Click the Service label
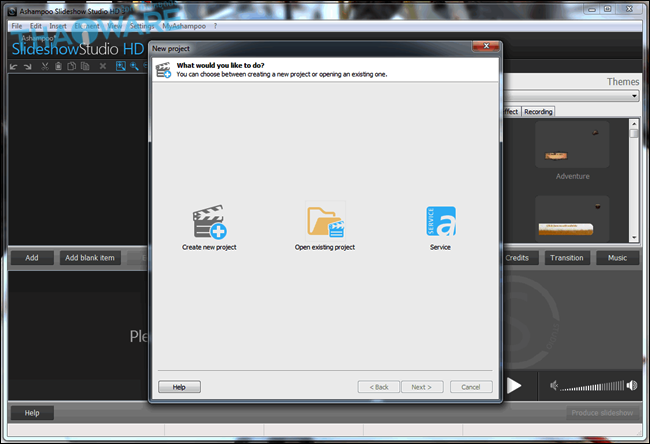Screen dimensions: 650x444 (x=440, y=247)
